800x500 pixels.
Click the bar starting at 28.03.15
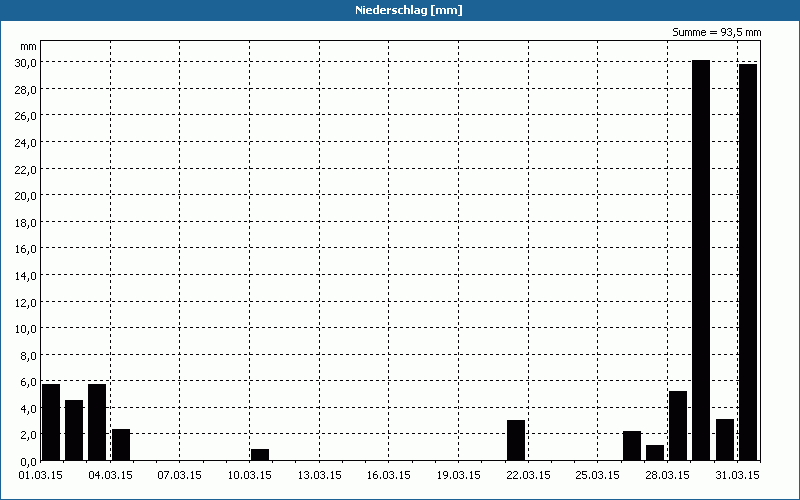coord(678,426)
